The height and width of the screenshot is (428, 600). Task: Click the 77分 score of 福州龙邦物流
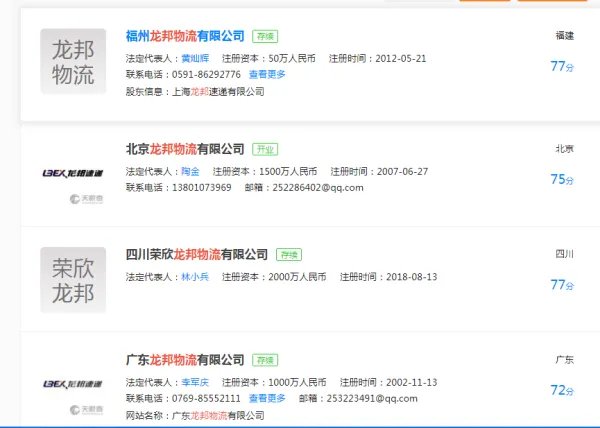[x=562, y=67]
